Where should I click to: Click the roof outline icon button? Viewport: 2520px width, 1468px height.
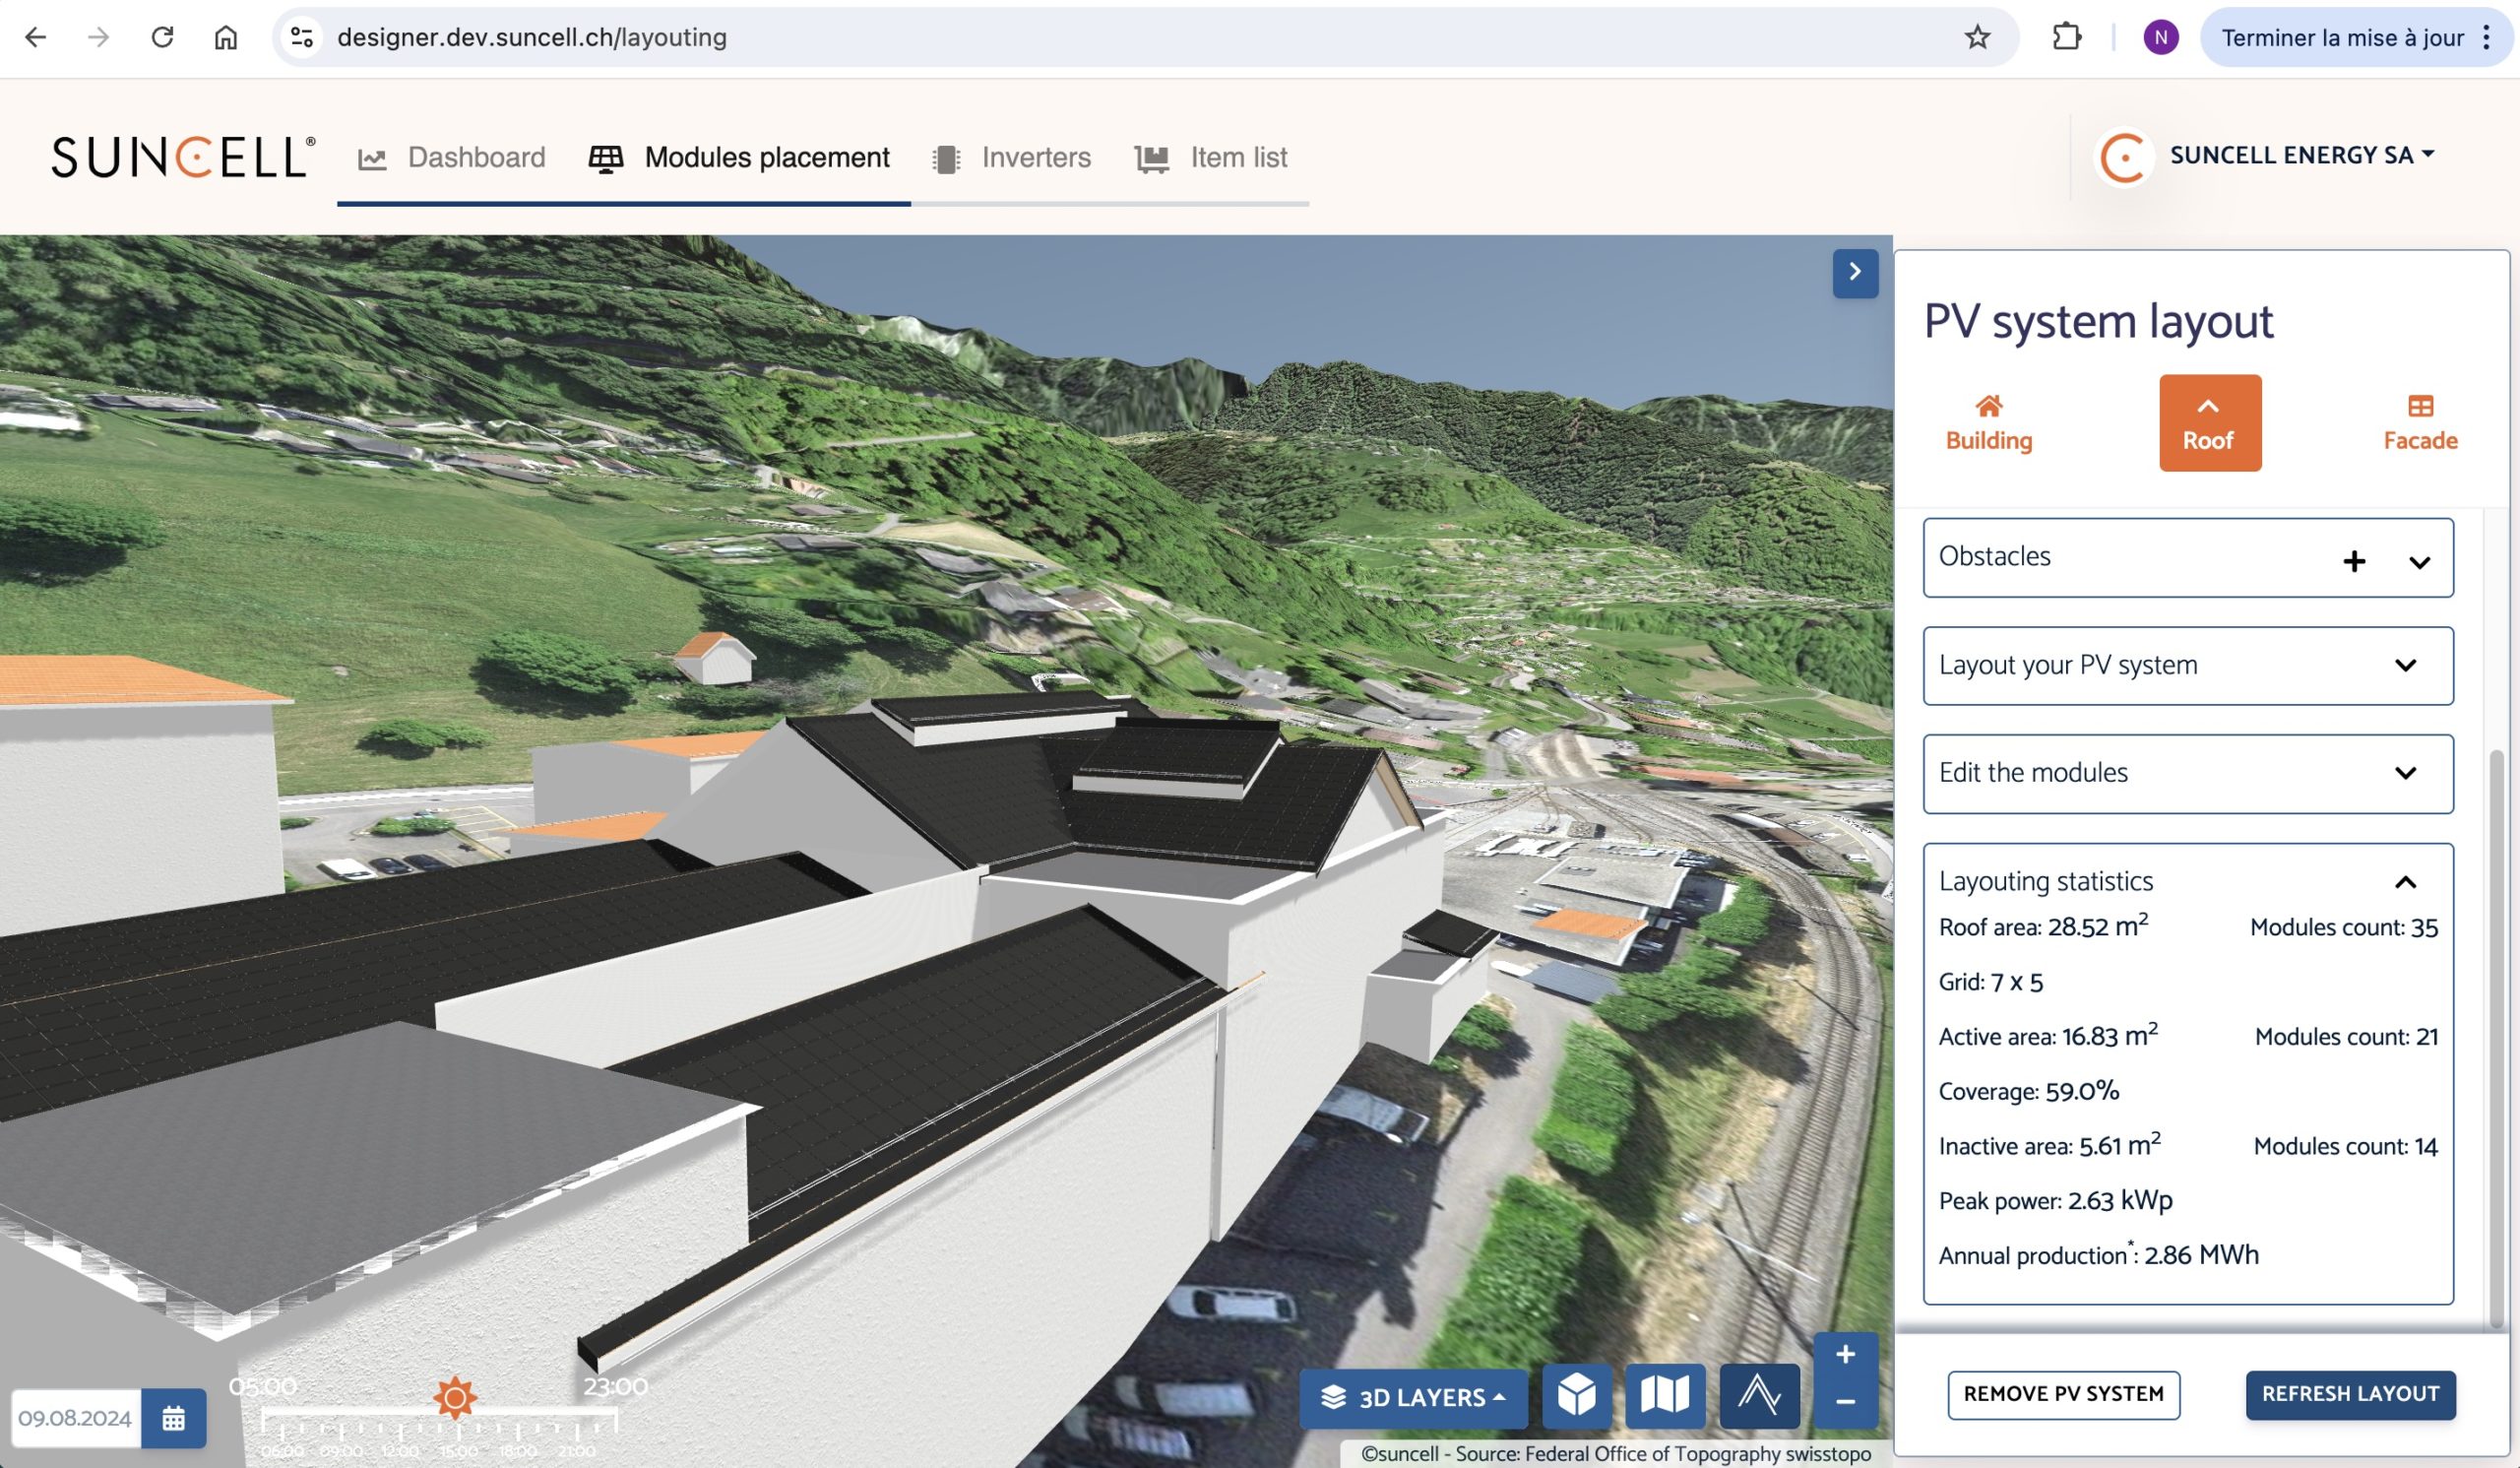(x=1759, y=1395)
